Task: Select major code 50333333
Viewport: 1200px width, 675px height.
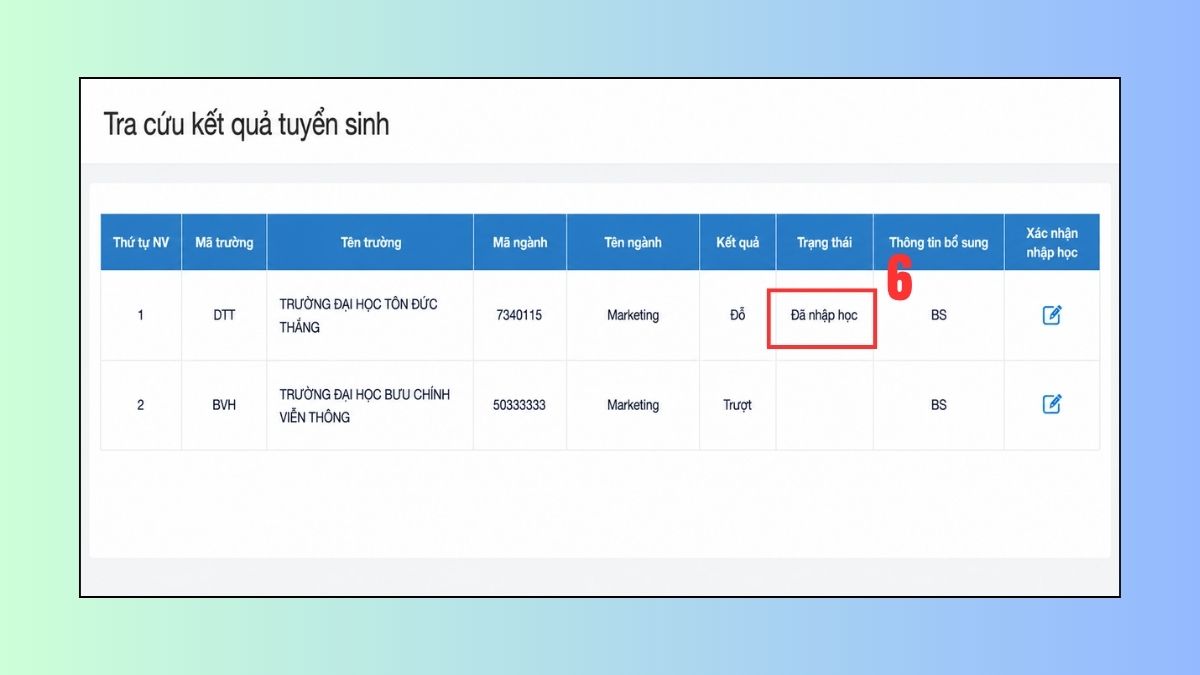Action: pyautogui.click(x=519, y=405)
